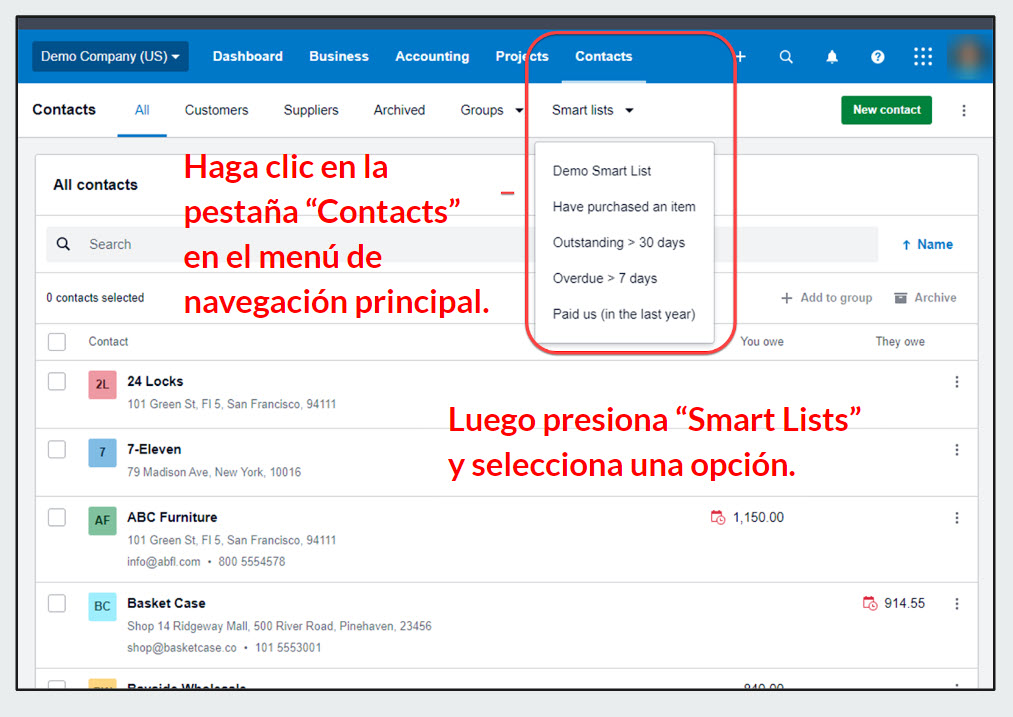Choose "Overdue > 7 days" smart list
The height and width of the screenshot is (717, 1013).
point(605,278)
